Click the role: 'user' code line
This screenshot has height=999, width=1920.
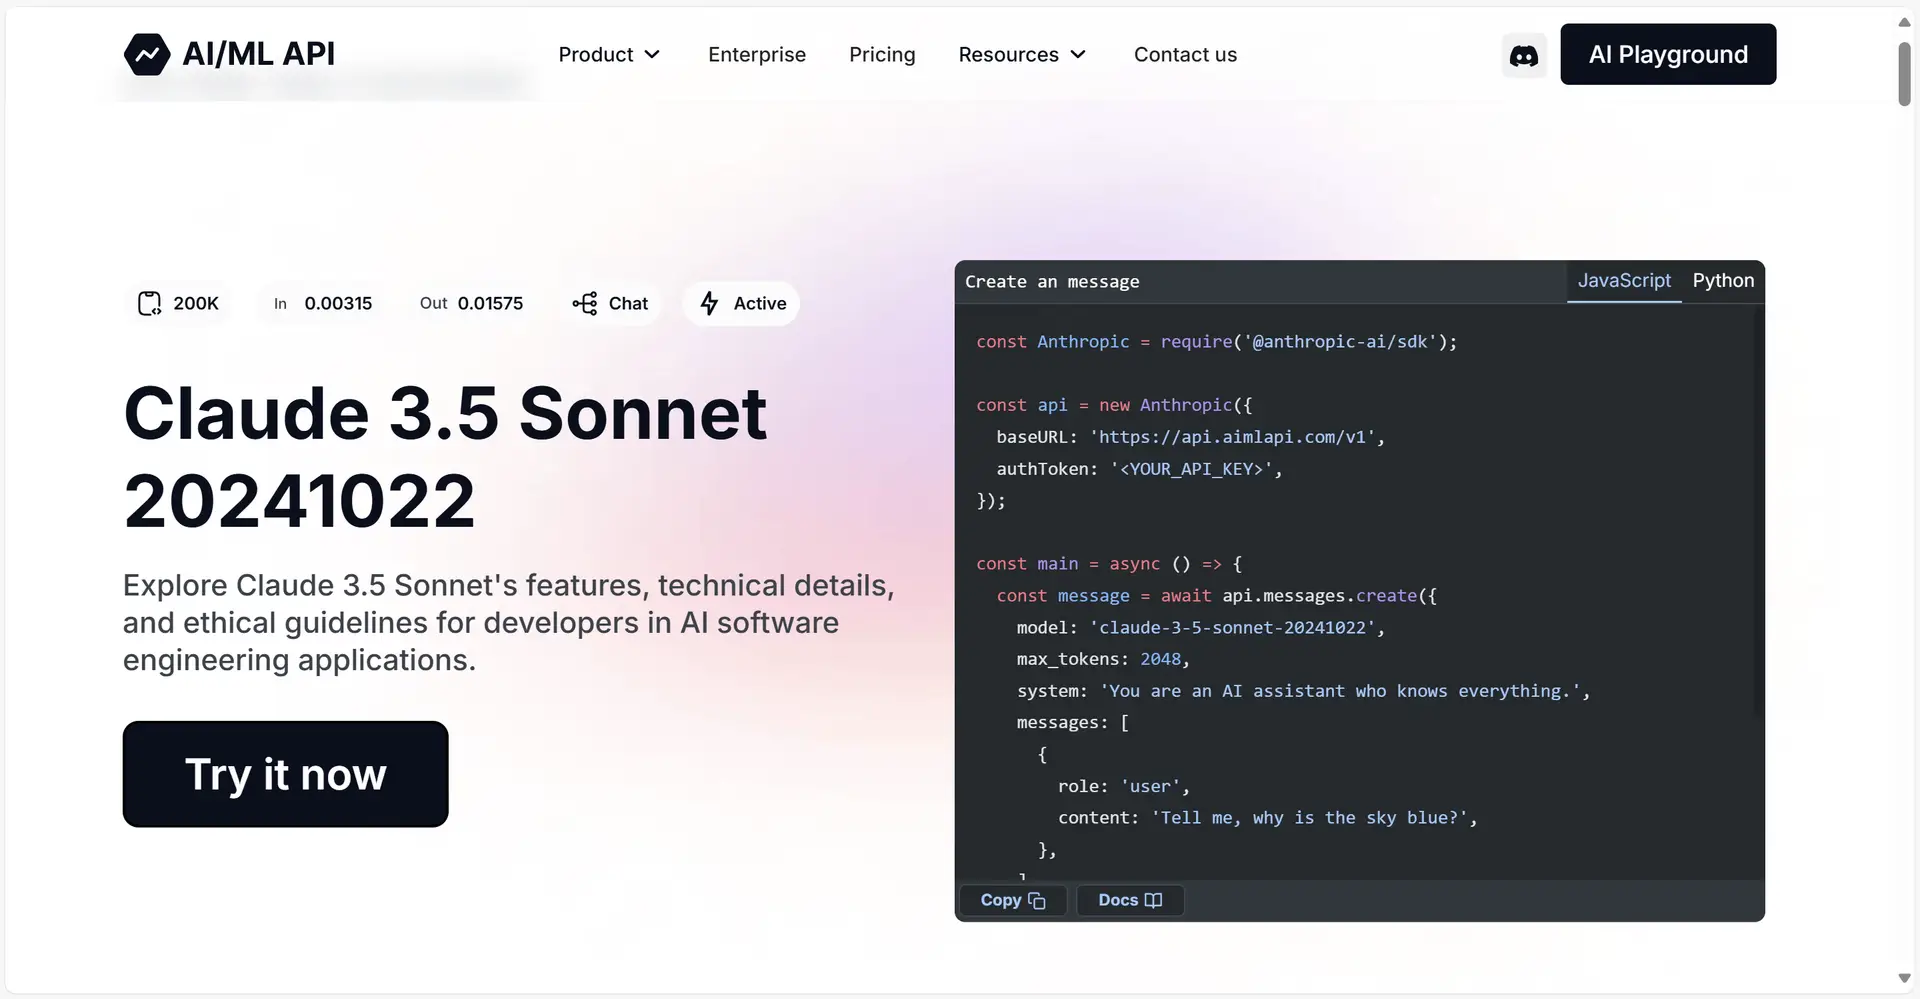point(1124,786)
